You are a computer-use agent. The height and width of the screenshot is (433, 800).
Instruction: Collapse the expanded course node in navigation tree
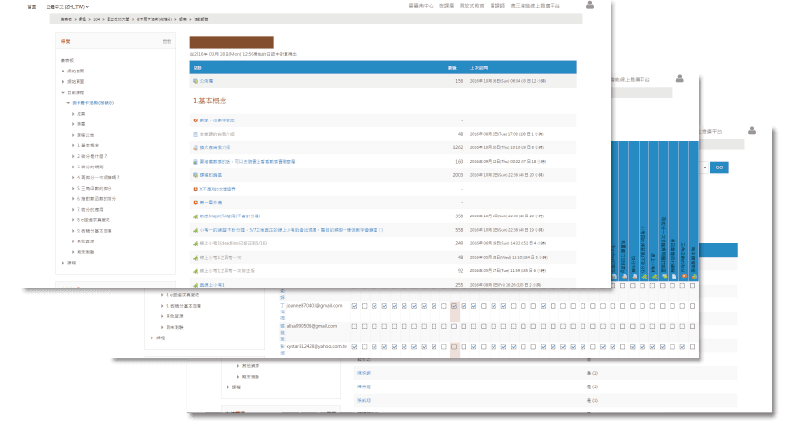(69, 103)
